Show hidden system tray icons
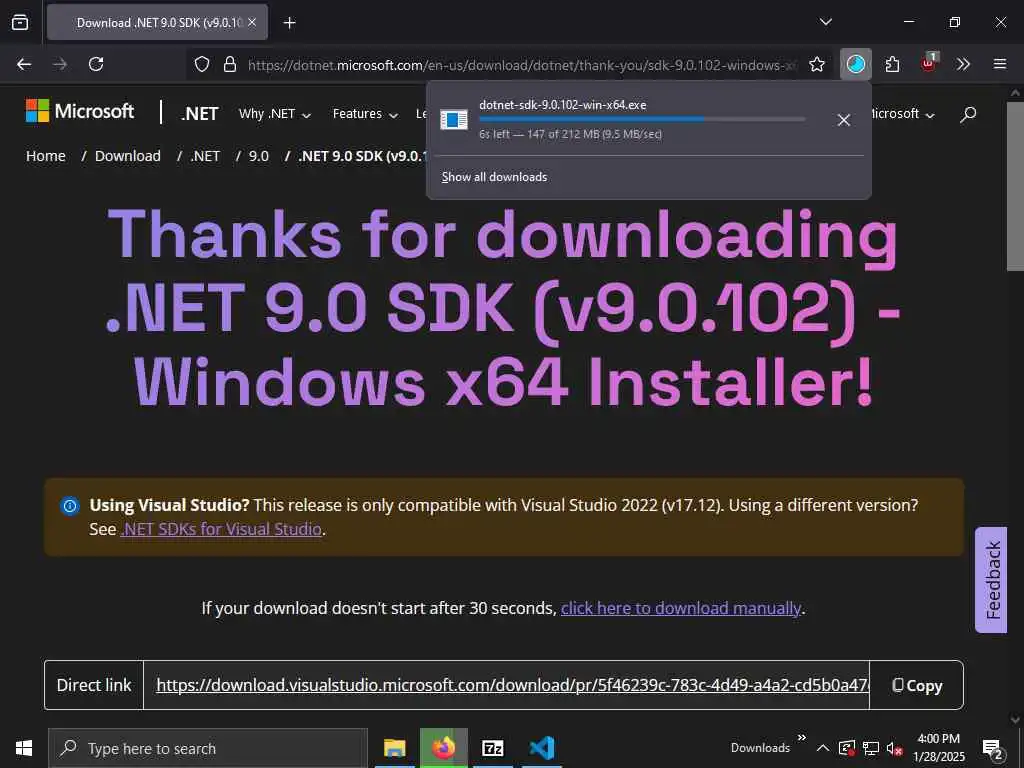The height and width of the screenshot is (768, 1024). [823, 748]
